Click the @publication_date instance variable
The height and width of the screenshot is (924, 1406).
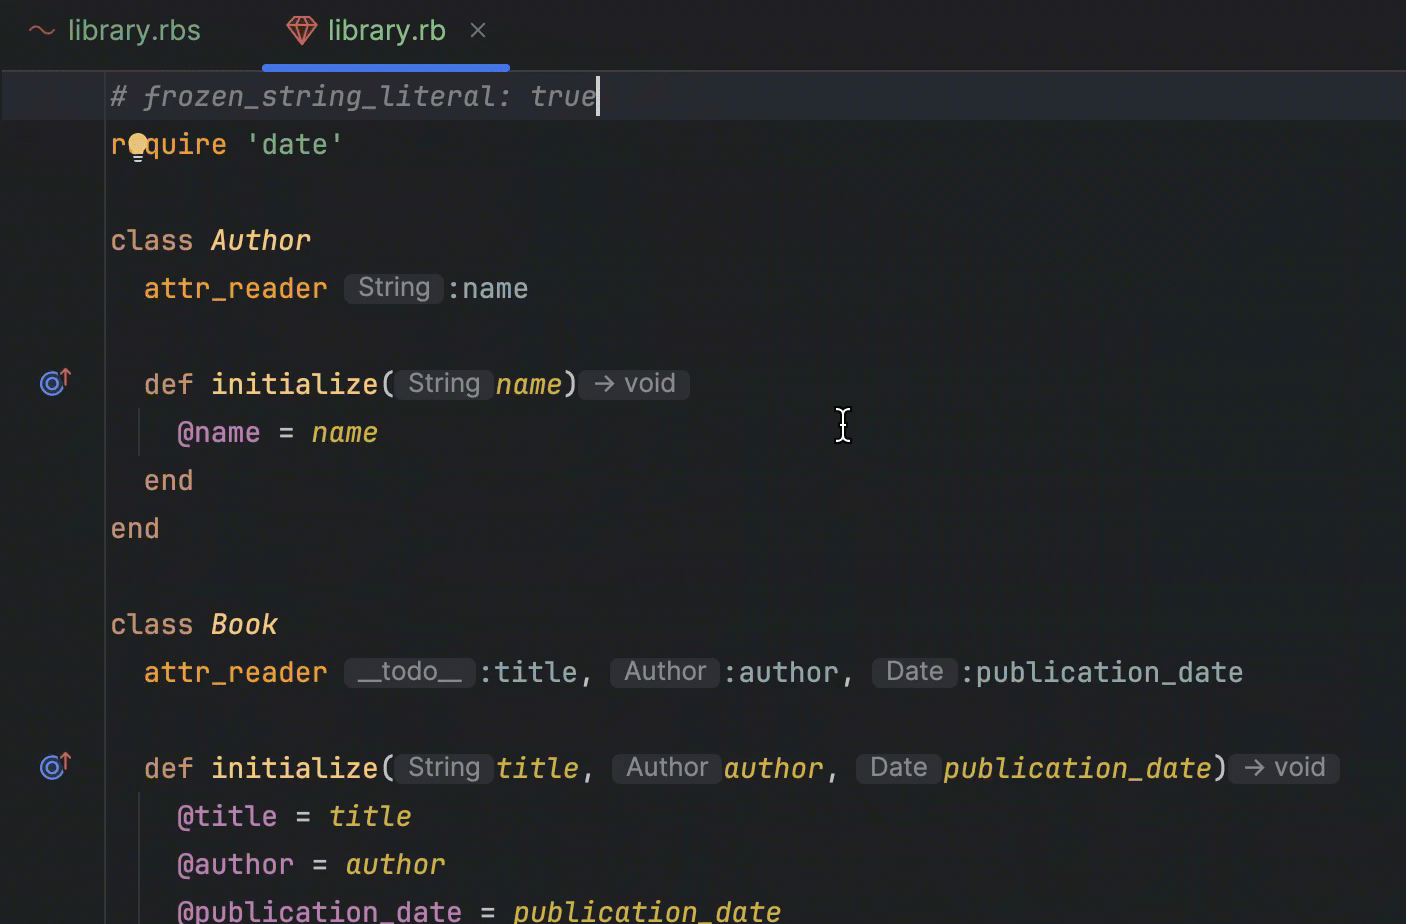319,911
